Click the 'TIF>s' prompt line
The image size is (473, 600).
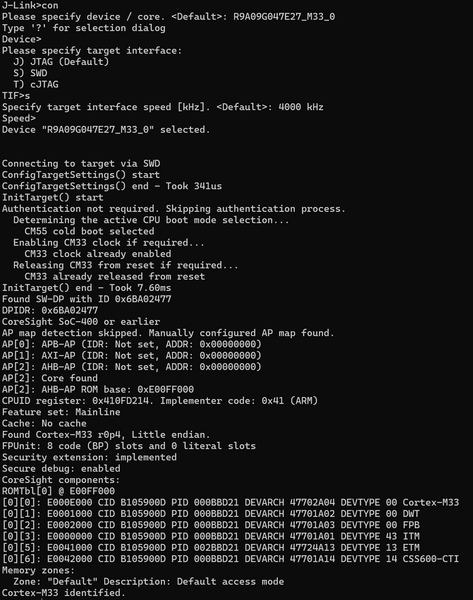pos(16,96)
